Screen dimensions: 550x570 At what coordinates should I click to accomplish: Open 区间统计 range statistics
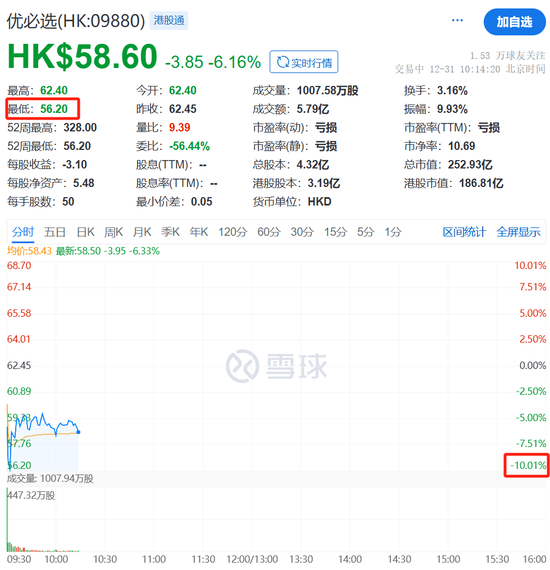464,232
